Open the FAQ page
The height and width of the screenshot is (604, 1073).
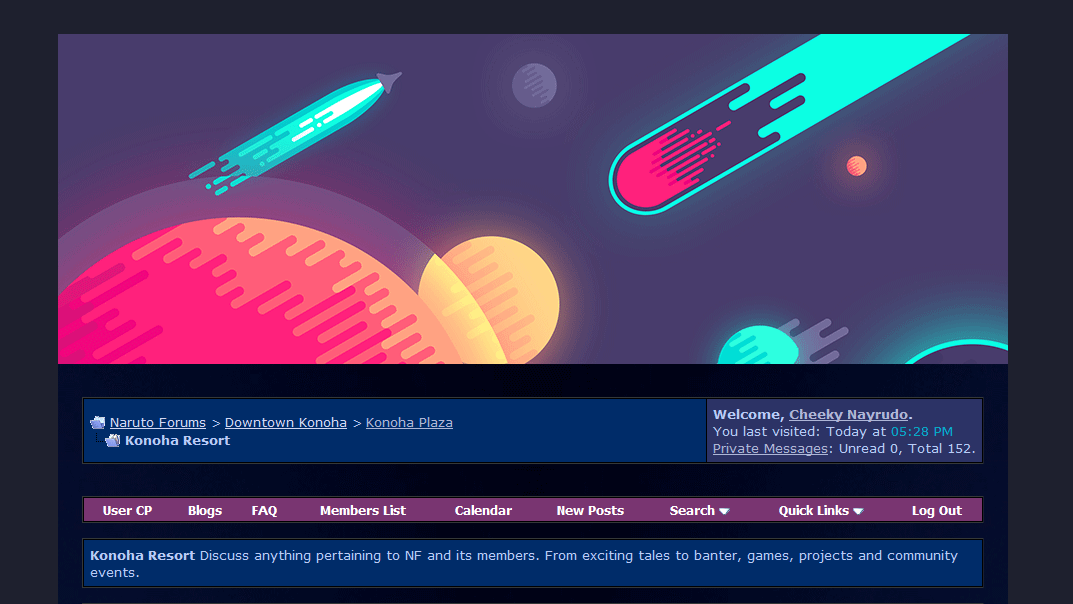(264, 510)
